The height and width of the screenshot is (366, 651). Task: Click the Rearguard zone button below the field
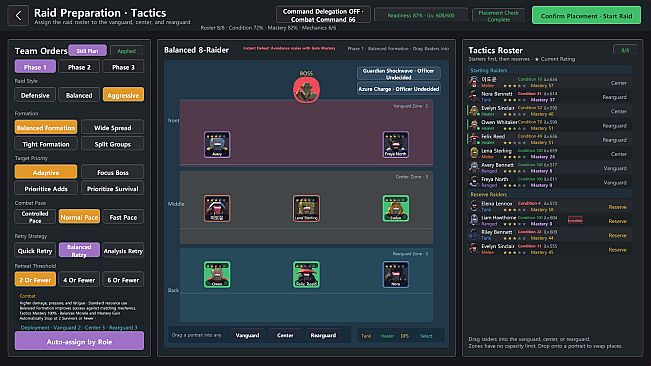(323, 335)
